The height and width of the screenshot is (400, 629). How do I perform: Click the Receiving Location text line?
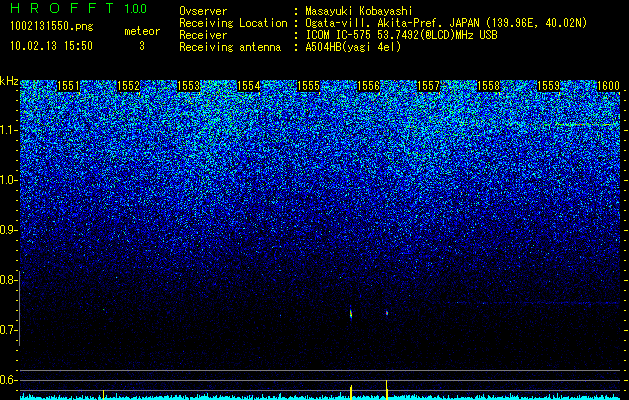coord(383,23)
